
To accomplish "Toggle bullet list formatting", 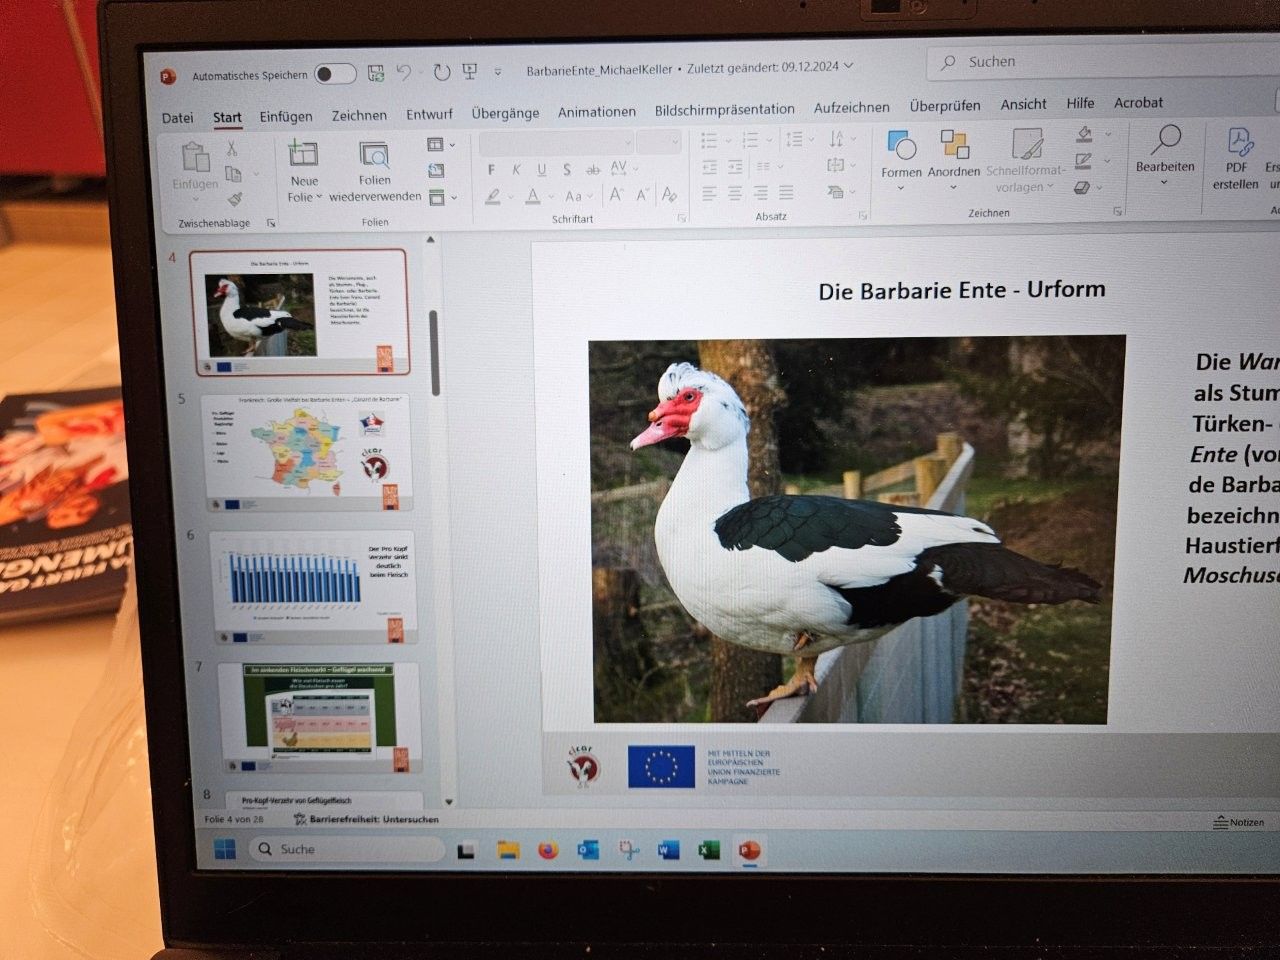I will pyautogui.click(x=709, y=140).
